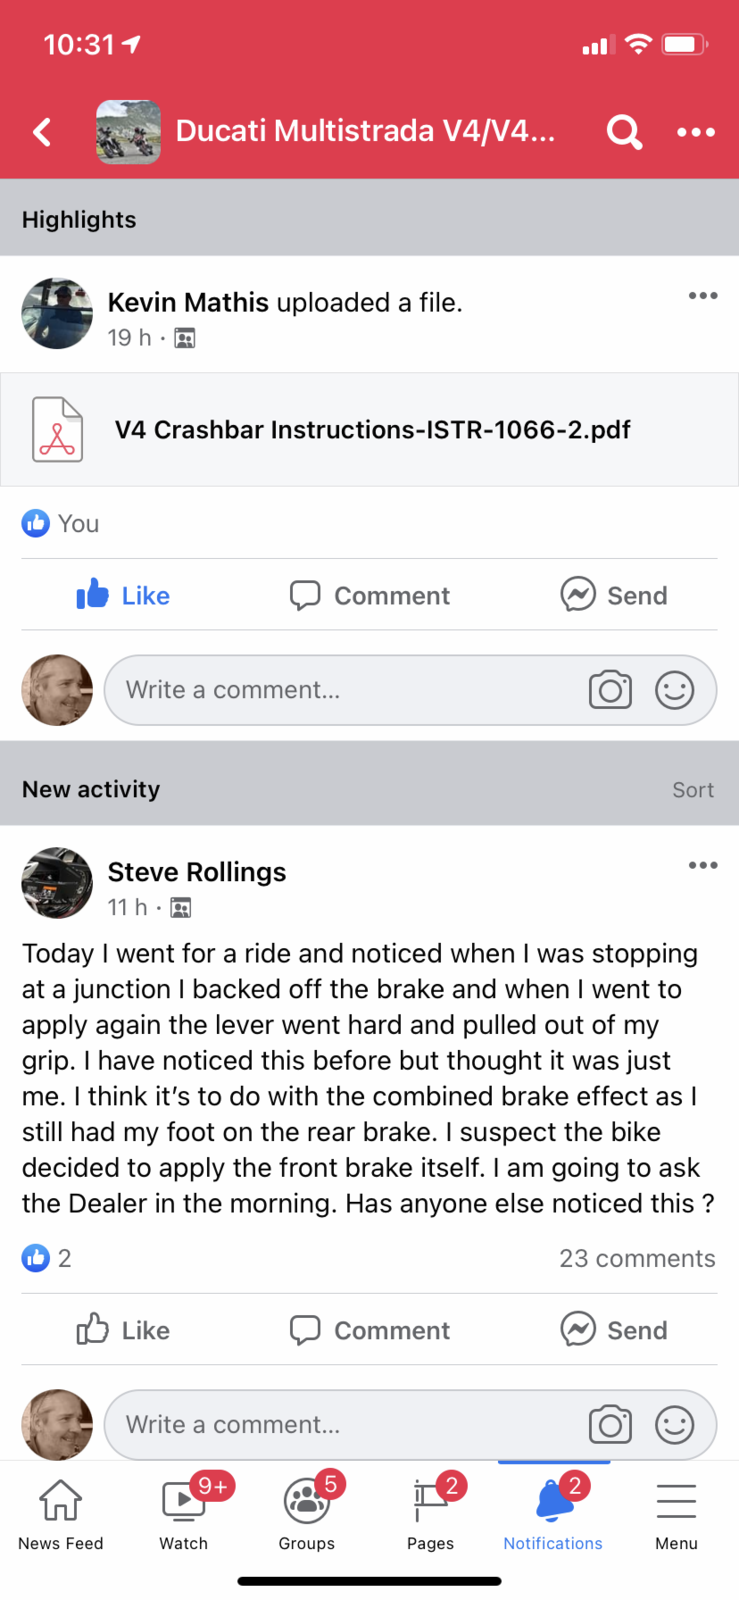Viewport: 739px width, 1600px height.
Task: Unlike Kevin Mathis's file post
Action: (124, 596)
